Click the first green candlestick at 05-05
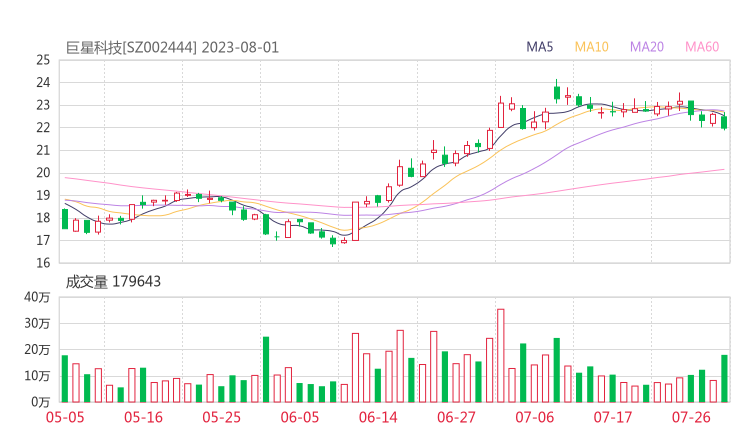 (x=65, y=219)
